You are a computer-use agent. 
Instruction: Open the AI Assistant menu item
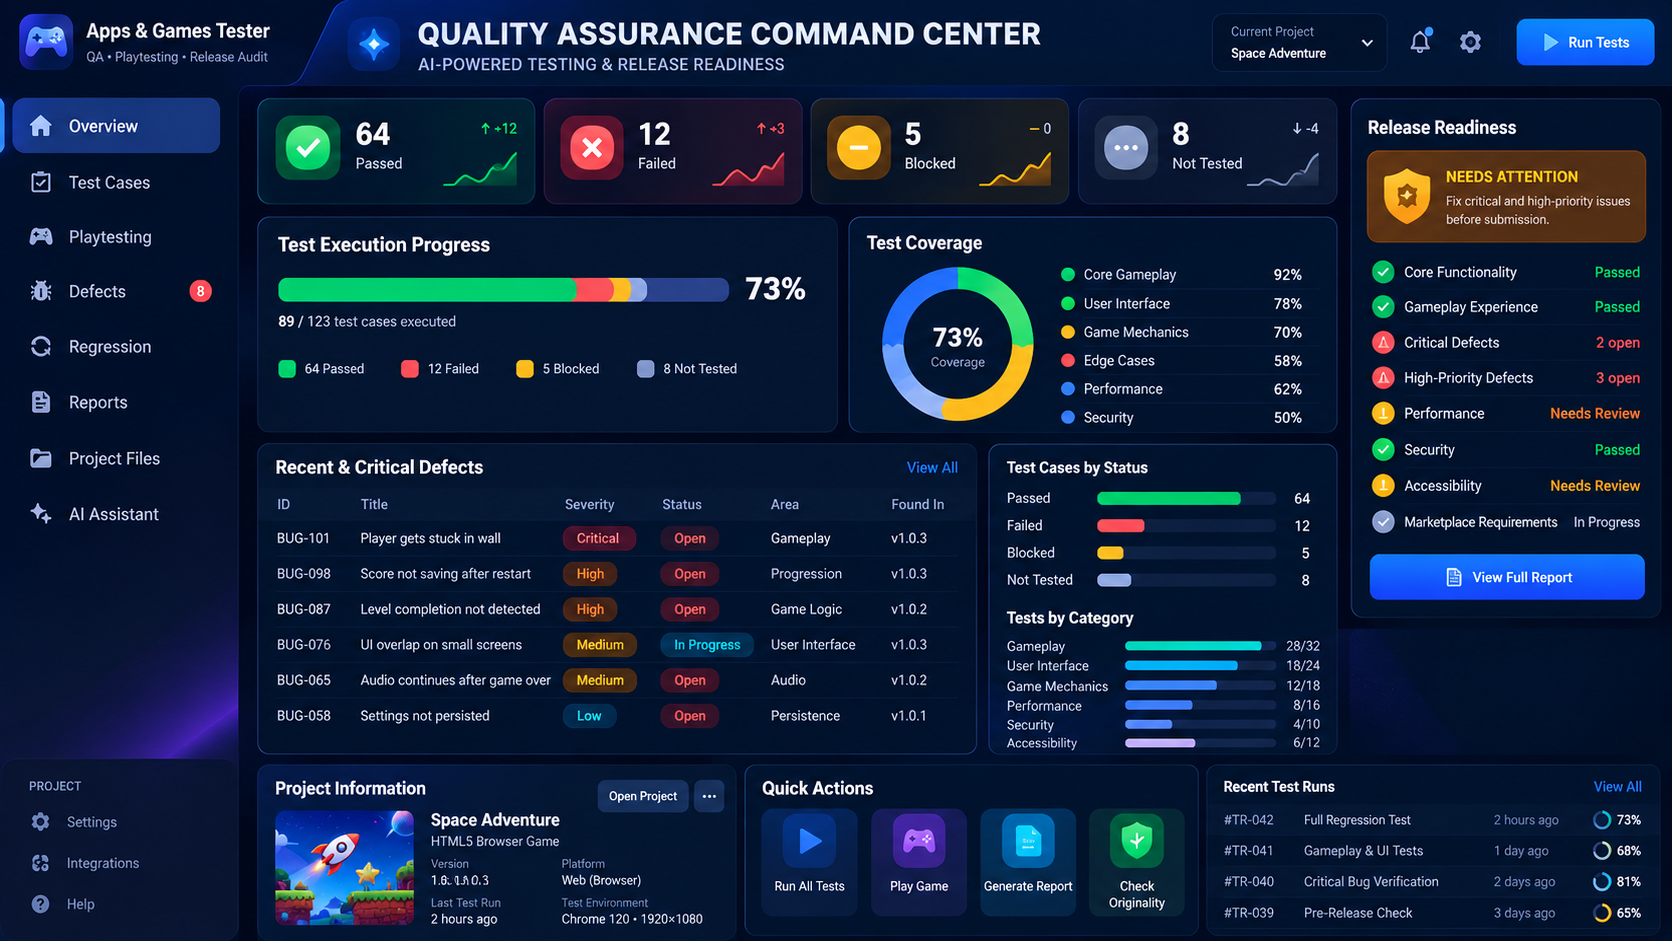pyautogui.click(x=117, y=514)
